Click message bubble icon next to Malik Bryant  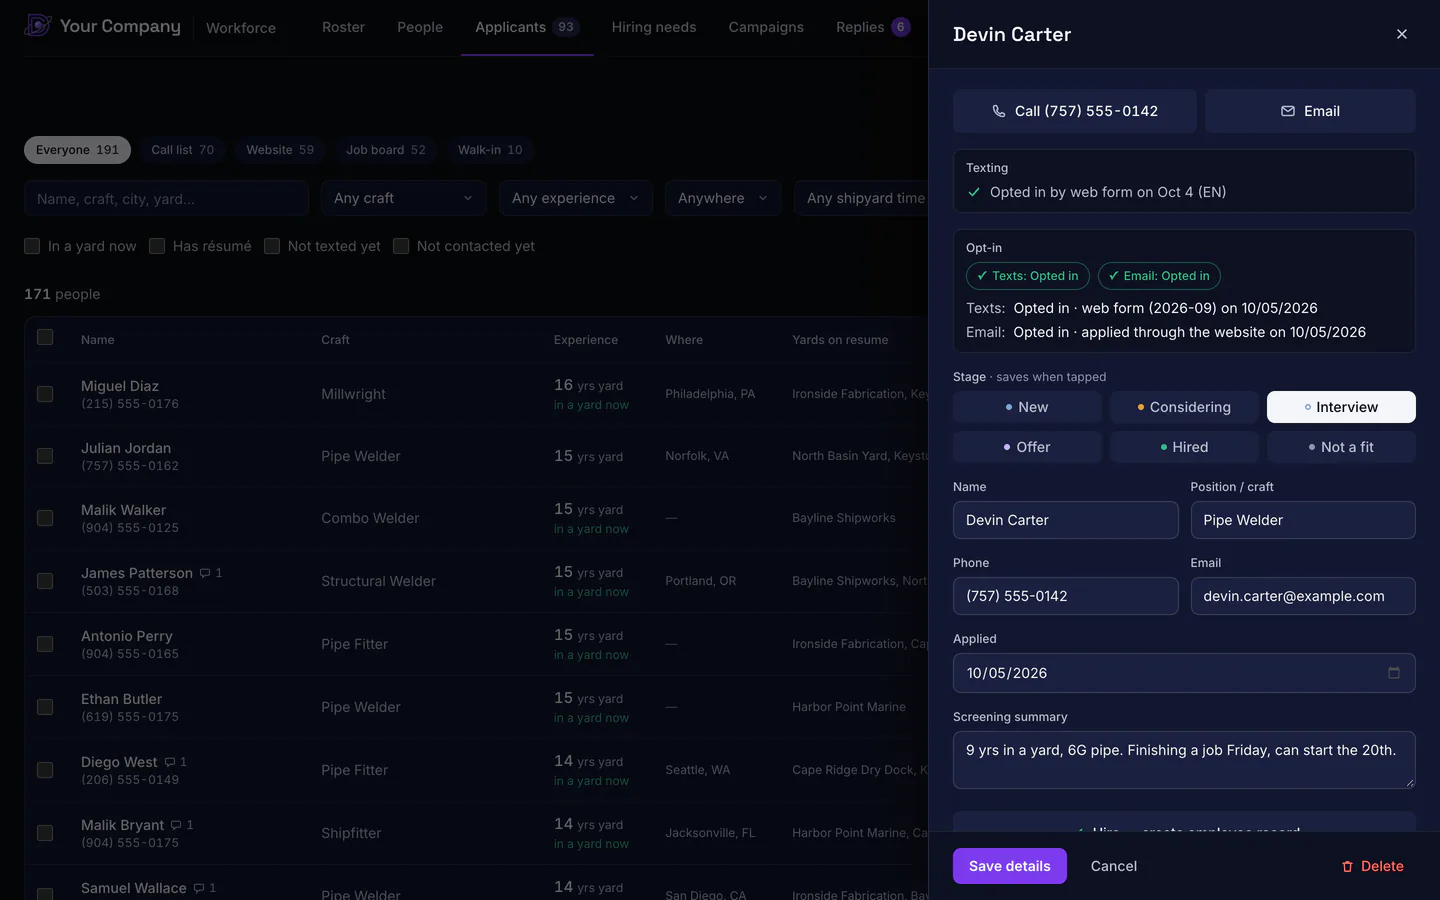[x=176, y=825]
